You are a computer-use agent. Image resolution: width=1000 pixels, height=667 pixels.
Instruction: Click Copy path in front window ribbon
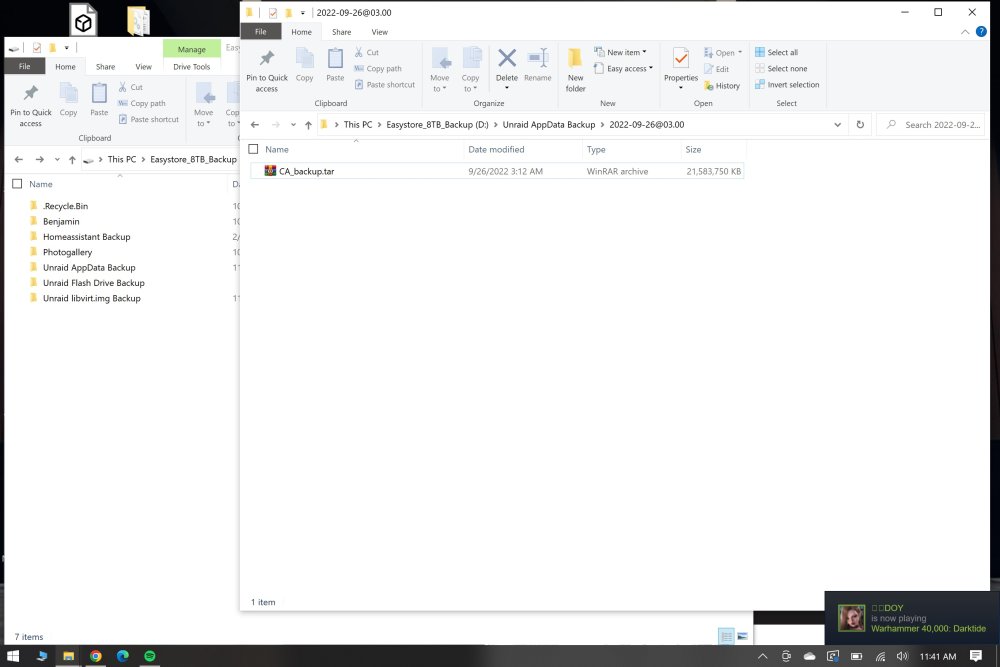click(x=378, y=68)
